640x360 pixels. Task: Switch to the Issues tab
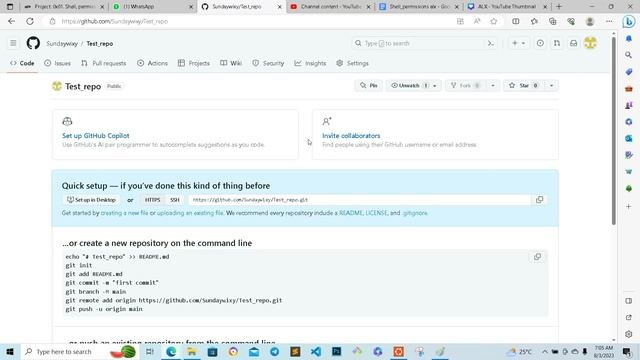(58, 63)
